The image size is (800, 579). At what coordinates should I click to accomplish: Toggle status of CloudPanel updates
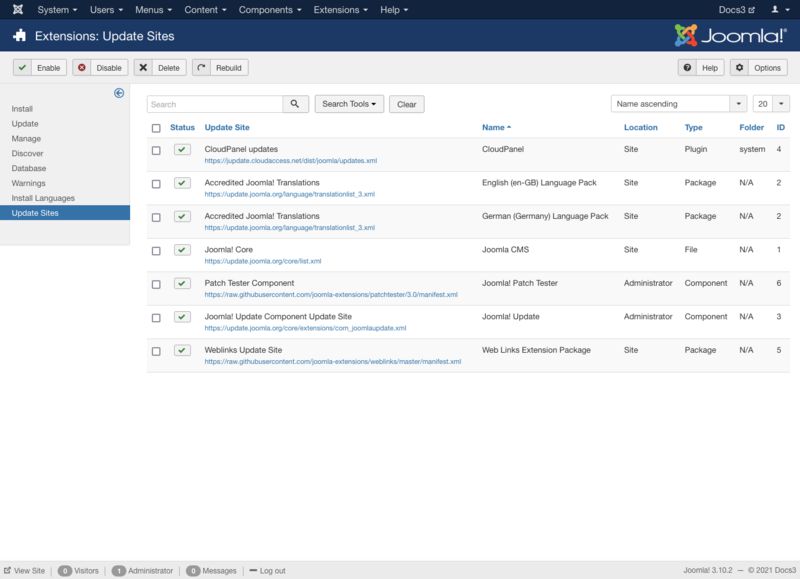182,149
